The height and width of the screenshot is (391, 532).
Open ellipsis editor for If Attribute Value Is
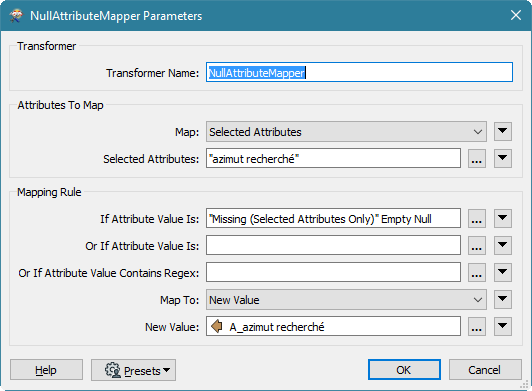(477, 219)
